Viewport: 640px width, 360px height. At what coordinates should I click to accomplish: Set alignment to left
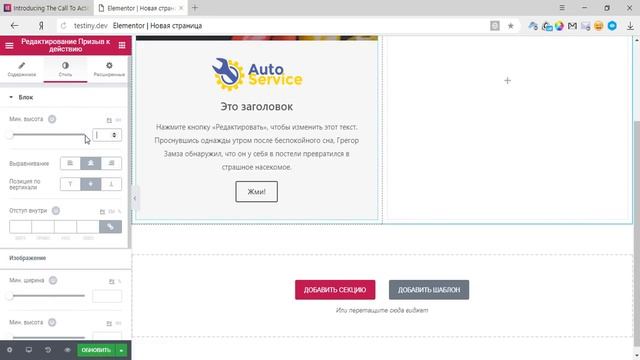70,163
